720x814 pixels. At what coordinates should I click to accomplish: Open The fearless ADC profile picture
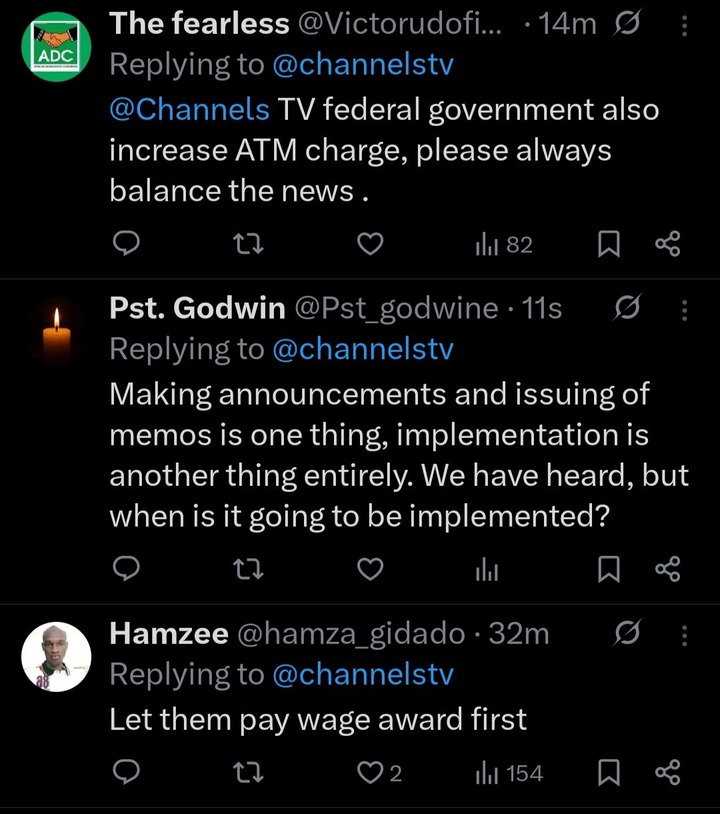[56, 48]
